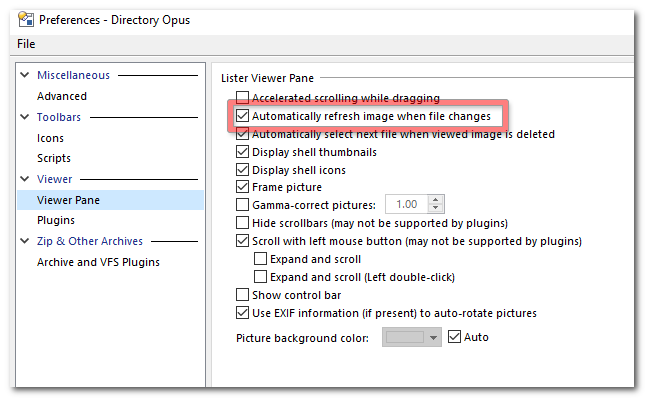Enable Show control bar
This screenshot has height=398, width=645.
click(242, 295)
